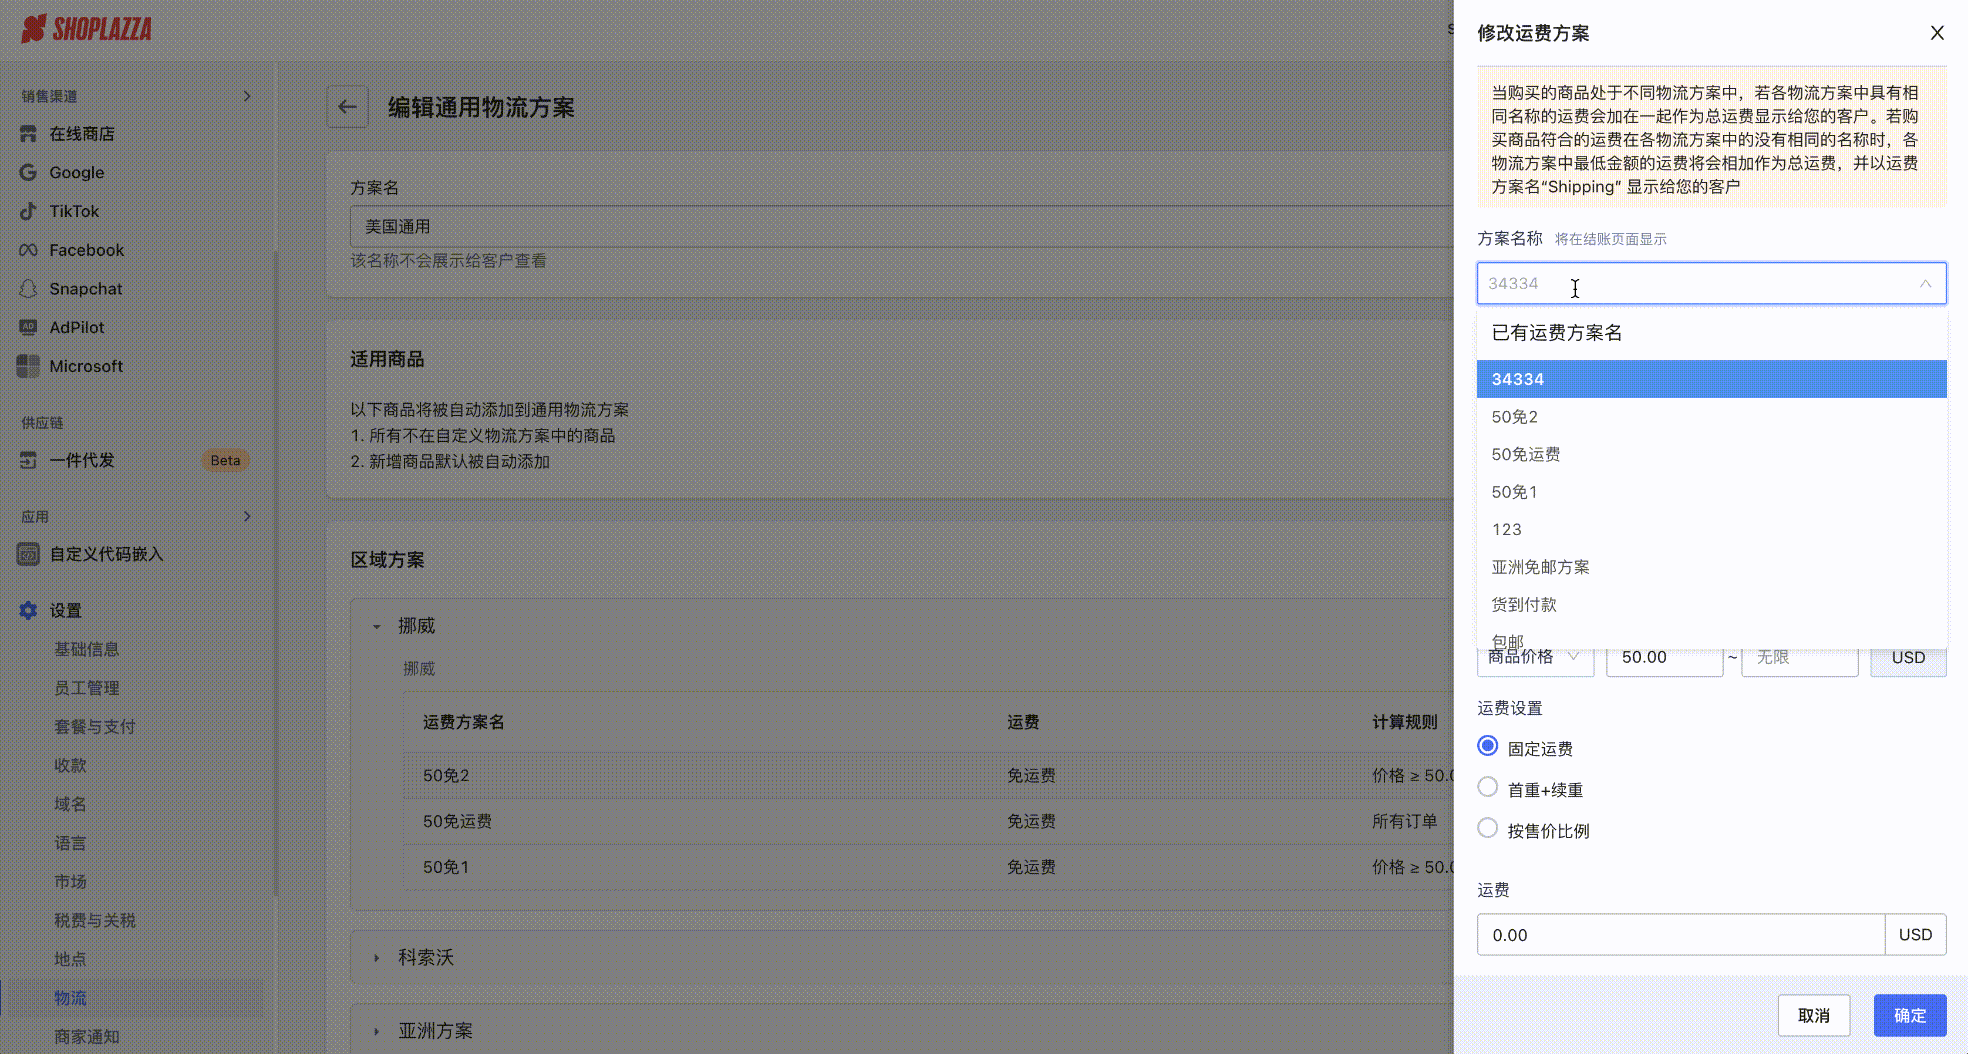Expand the 应用 section chevron
1968x1054 pixels.
pyautogui.click(x=247, y=516)
